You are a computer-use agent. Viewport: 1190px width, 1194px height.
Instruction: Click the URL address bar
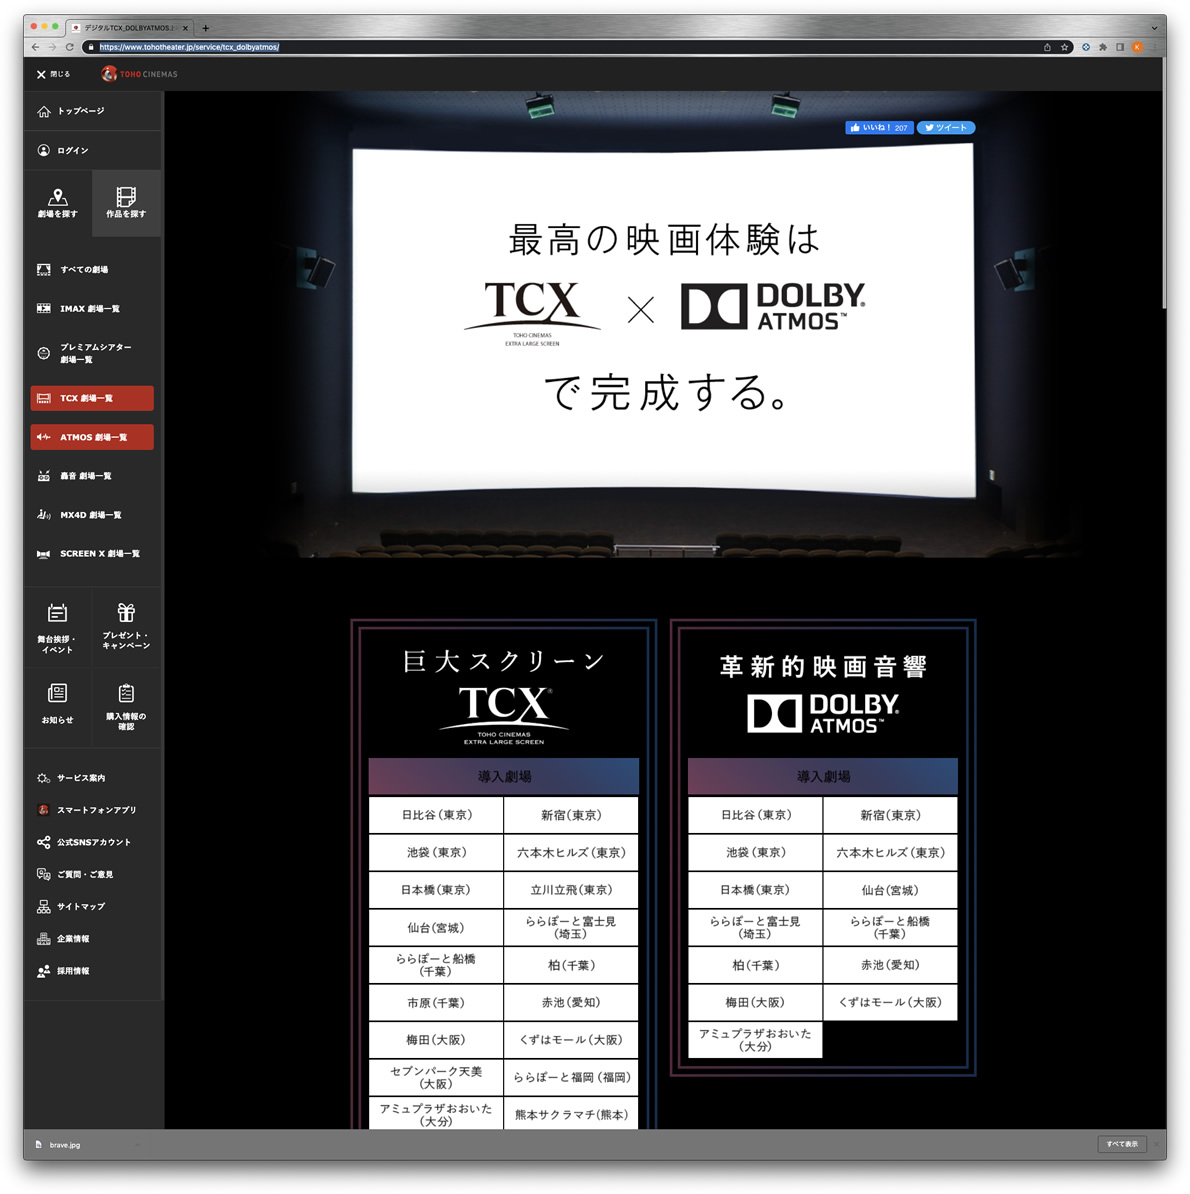(x=563, y=47)
